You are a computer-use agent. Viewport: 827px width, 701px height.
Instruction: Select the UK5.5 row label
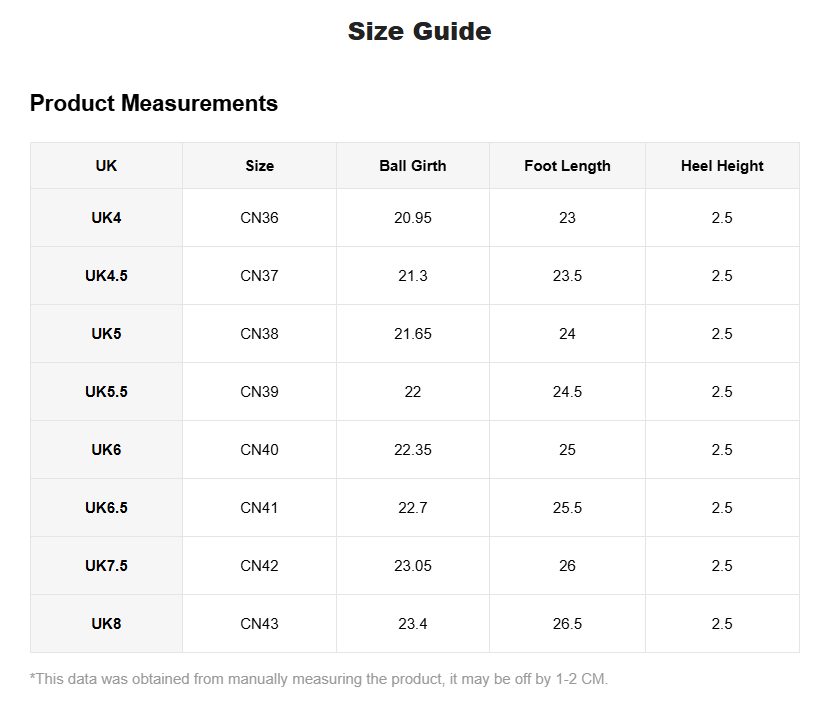[106, 392]
